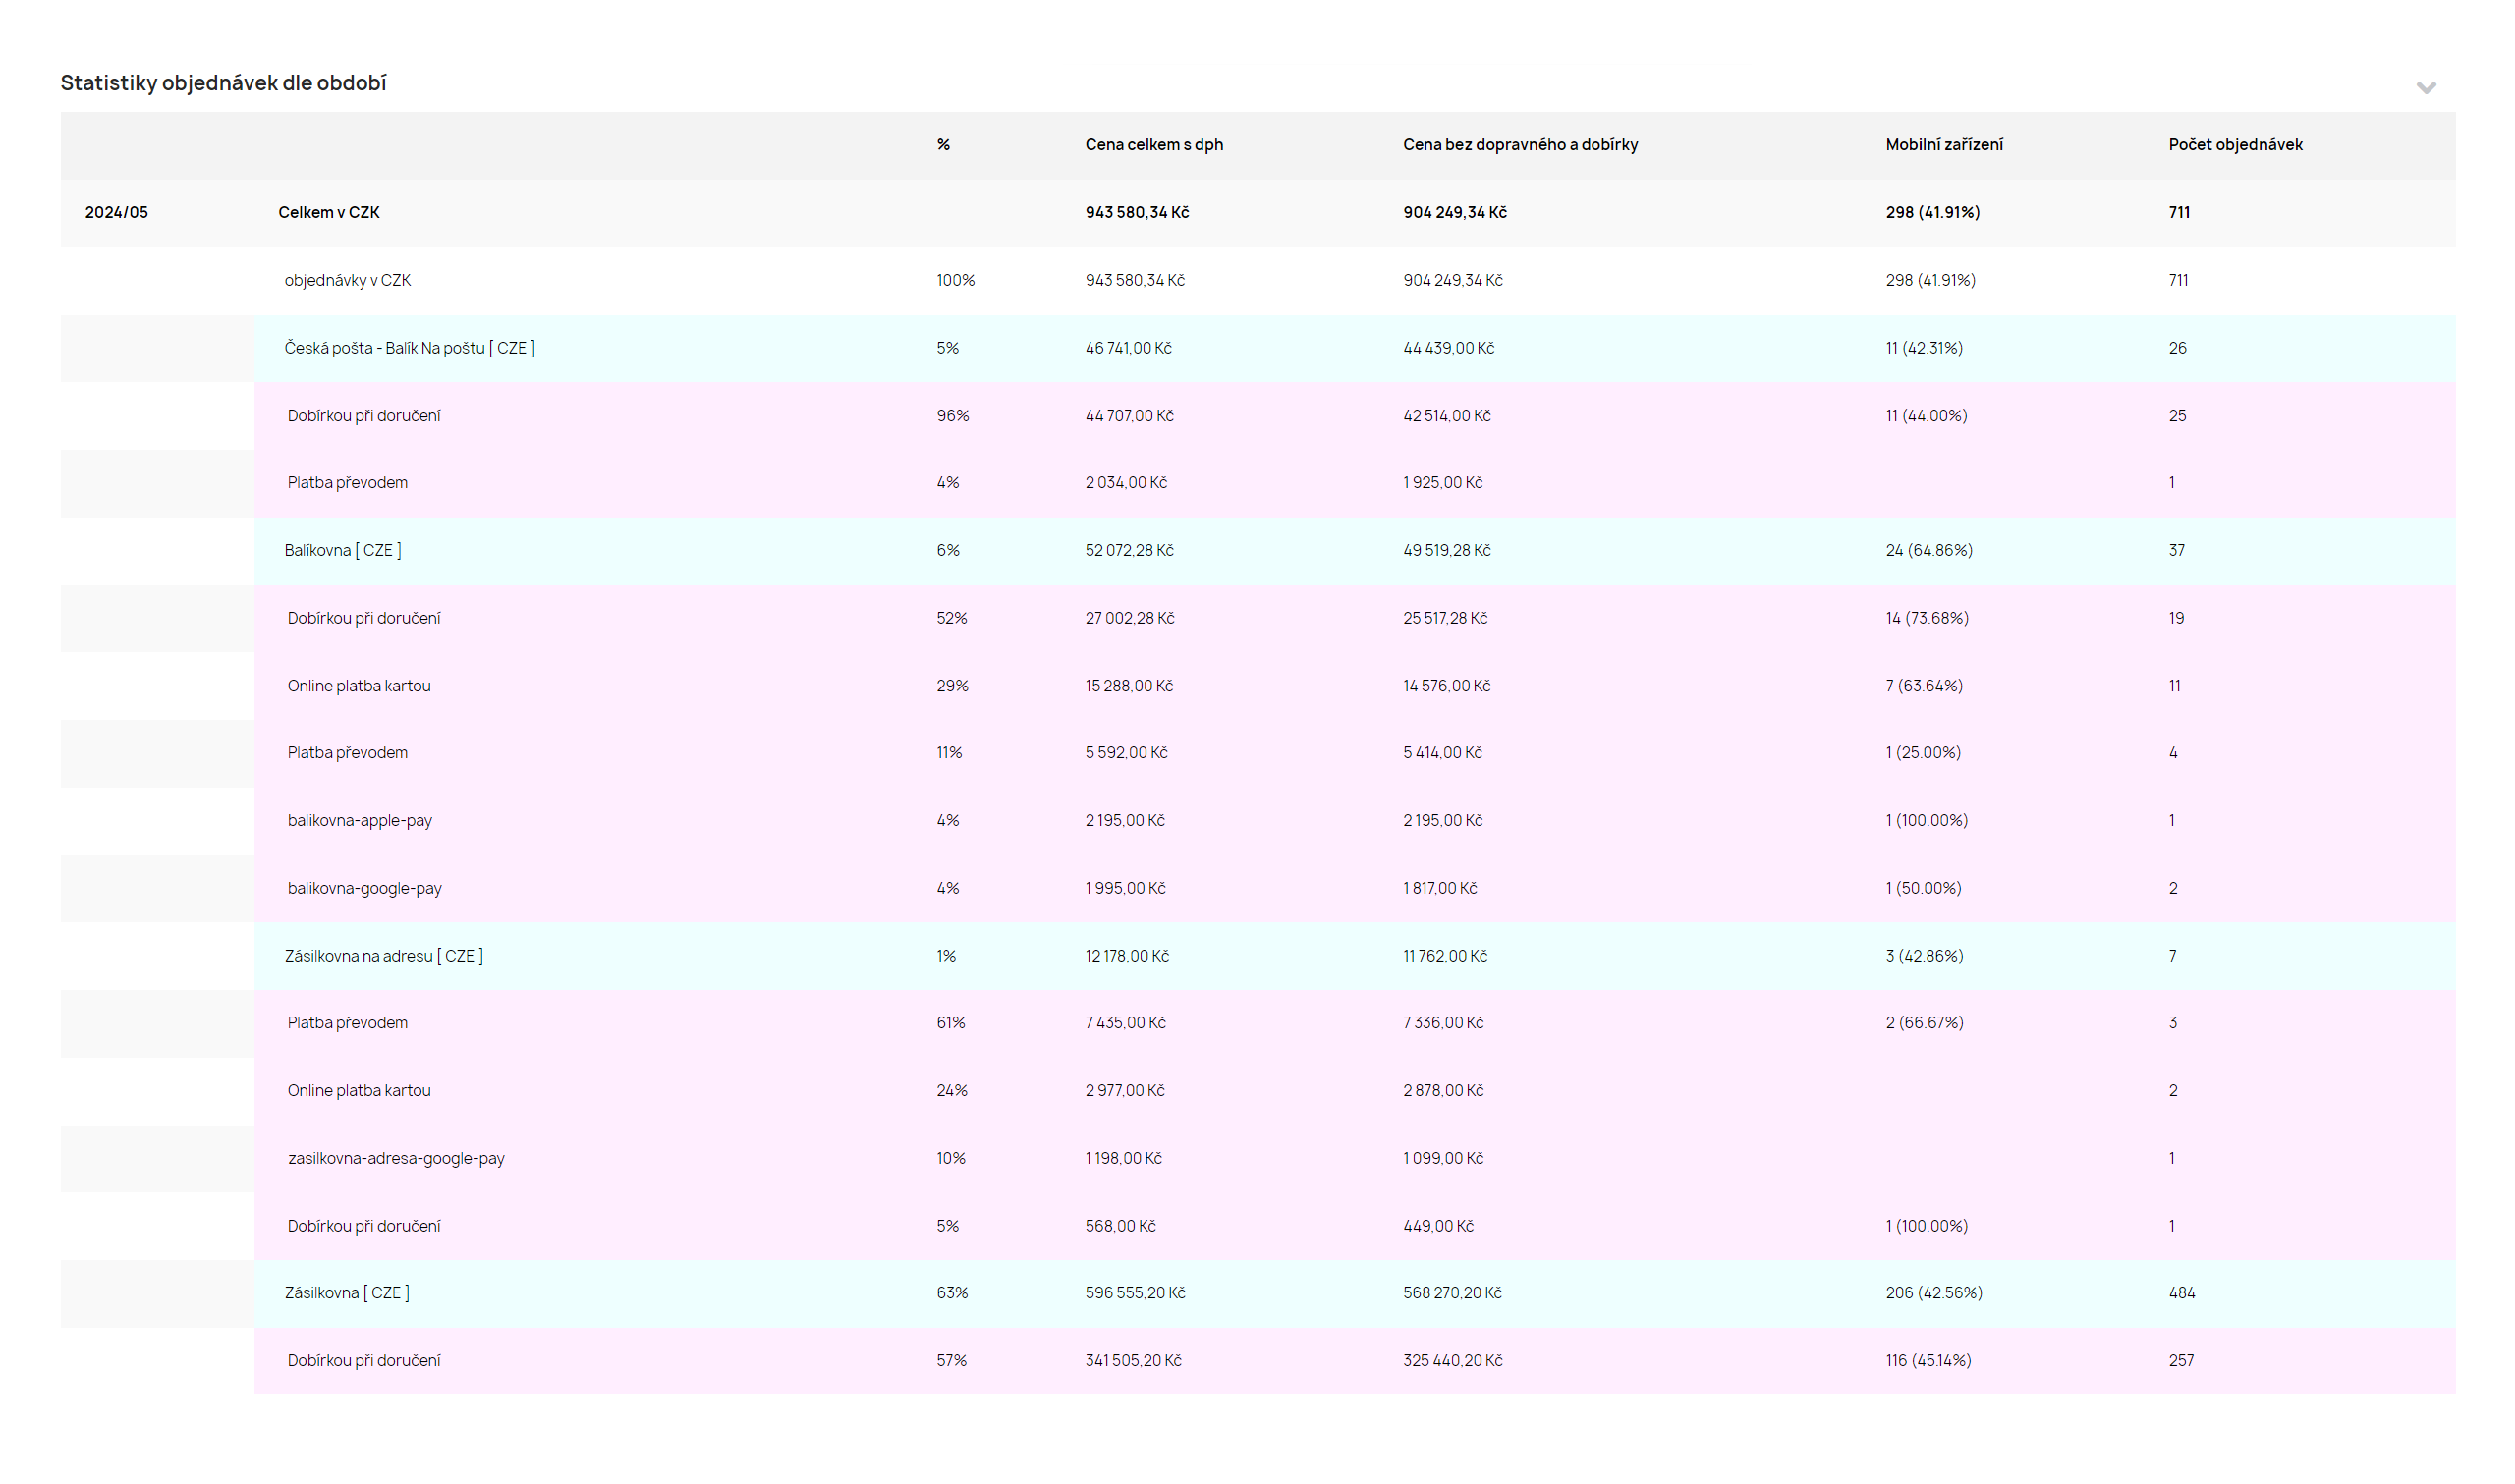
Task: Click 'Cena celkem s dph' column header
Action: [1154, 145]
